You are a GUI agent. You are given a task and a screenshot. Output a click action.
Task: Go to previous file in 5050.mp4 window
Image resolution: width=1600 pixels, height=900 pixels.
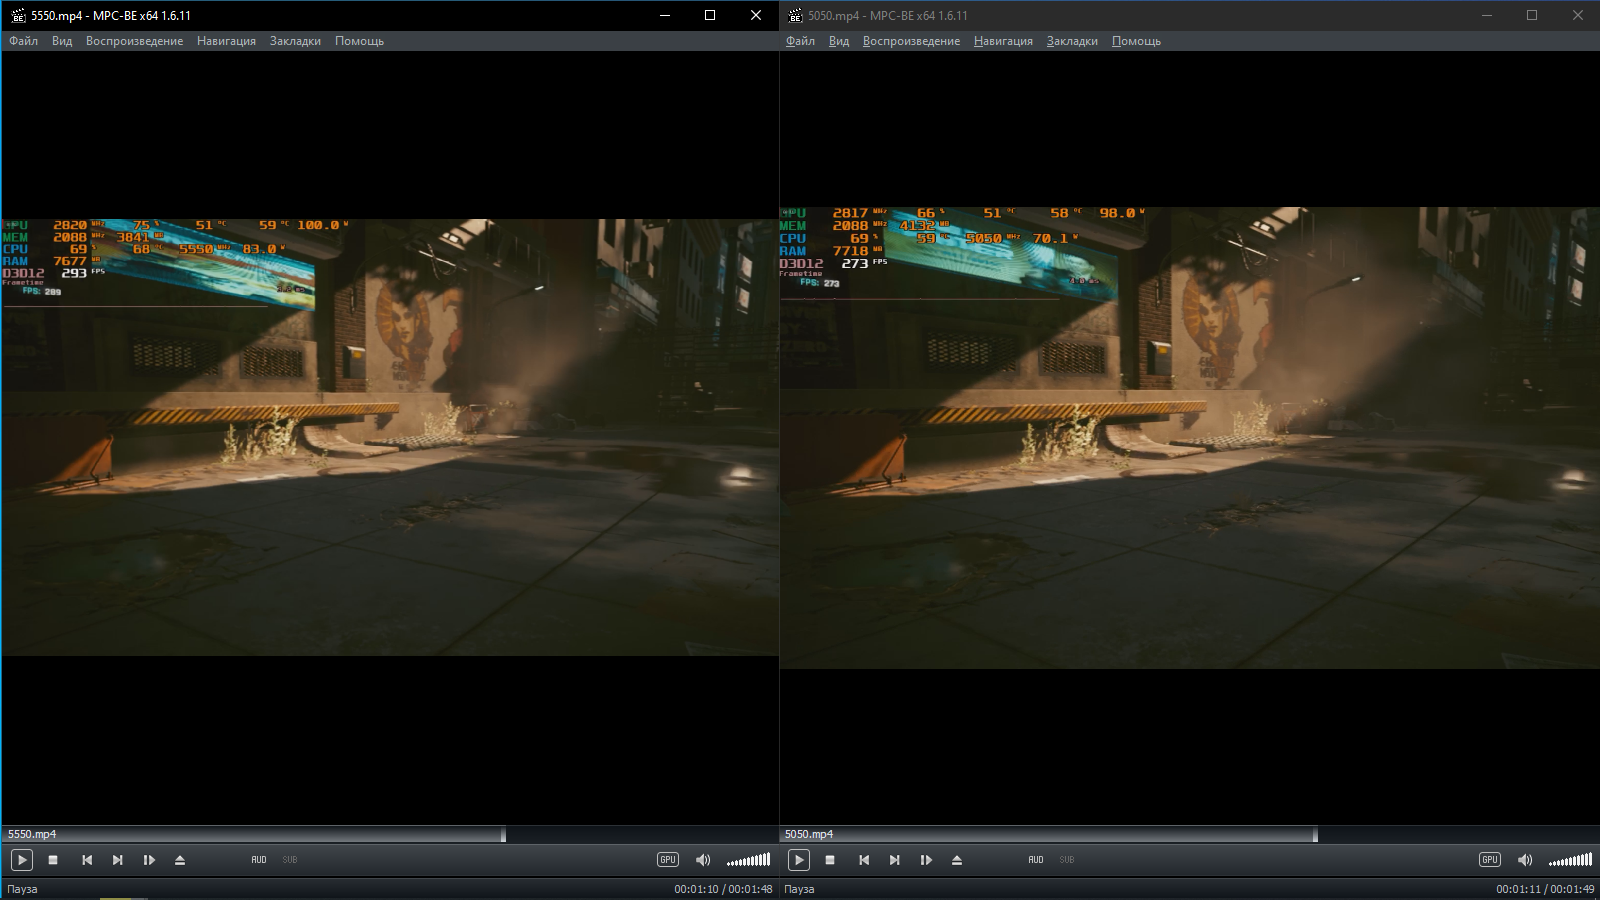864,860
